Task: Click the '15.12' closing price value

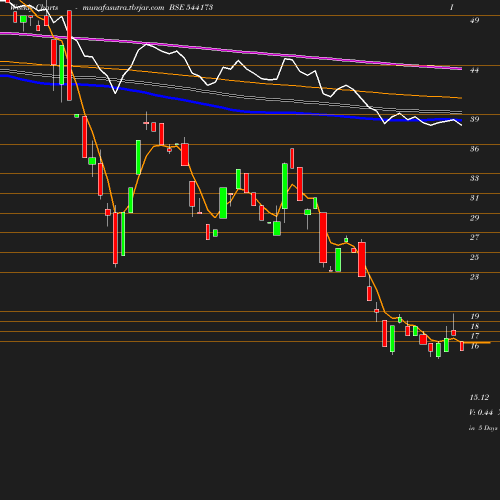Action: (x=479, y=397)
